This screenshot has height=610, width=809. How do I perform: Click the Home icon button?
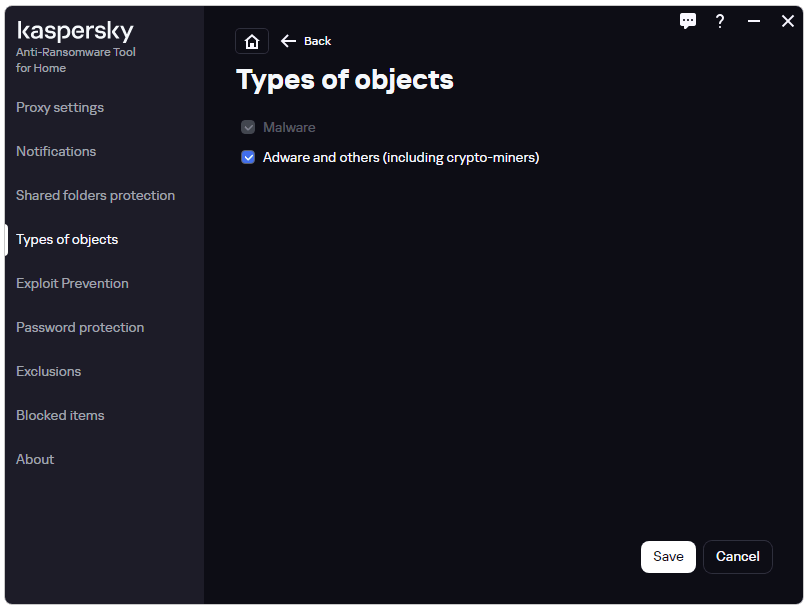click(252, 41)
